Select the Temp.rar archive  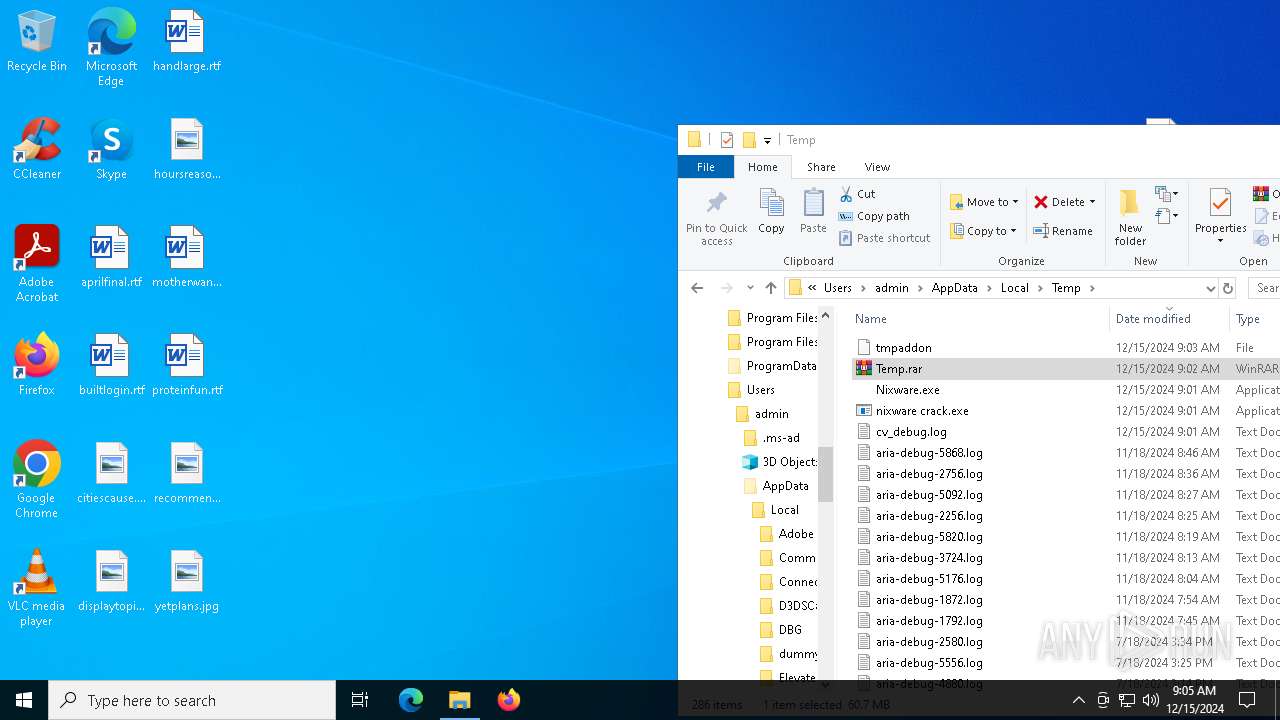tap(898, 368)
